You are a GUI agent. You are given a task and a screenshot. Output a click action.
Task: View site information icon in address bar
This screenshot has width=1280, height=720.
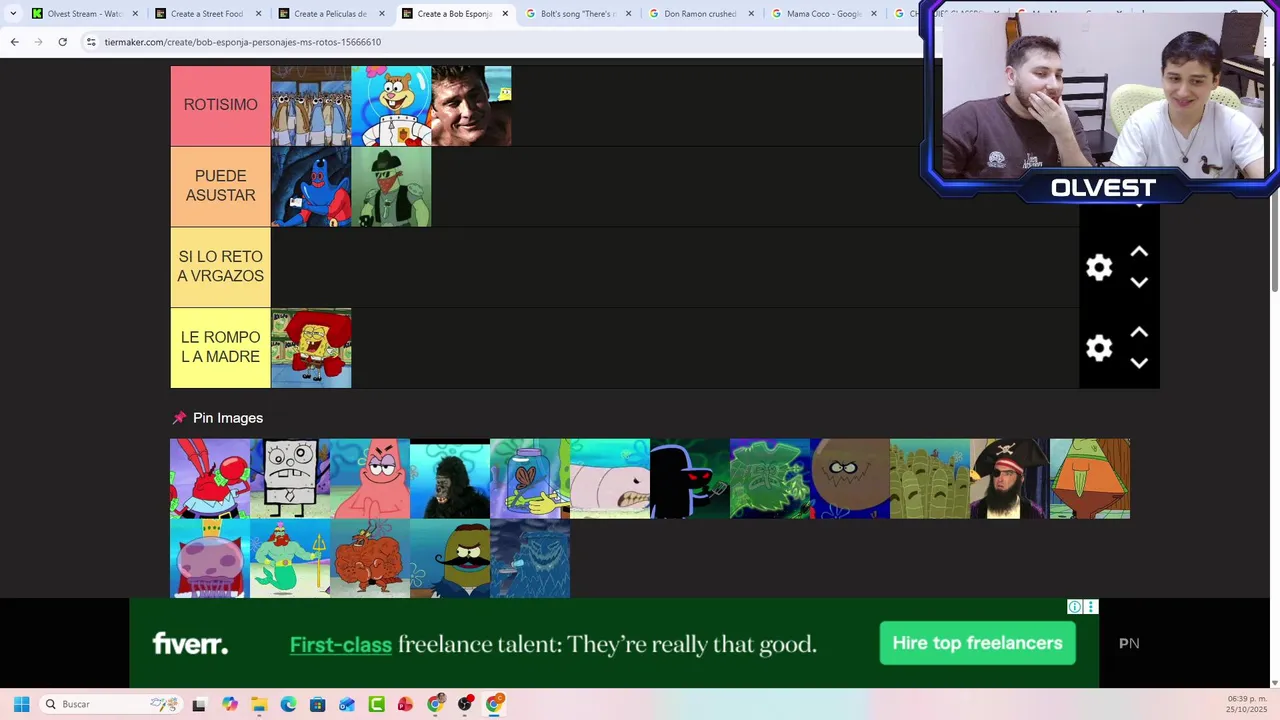pos(91,42)
